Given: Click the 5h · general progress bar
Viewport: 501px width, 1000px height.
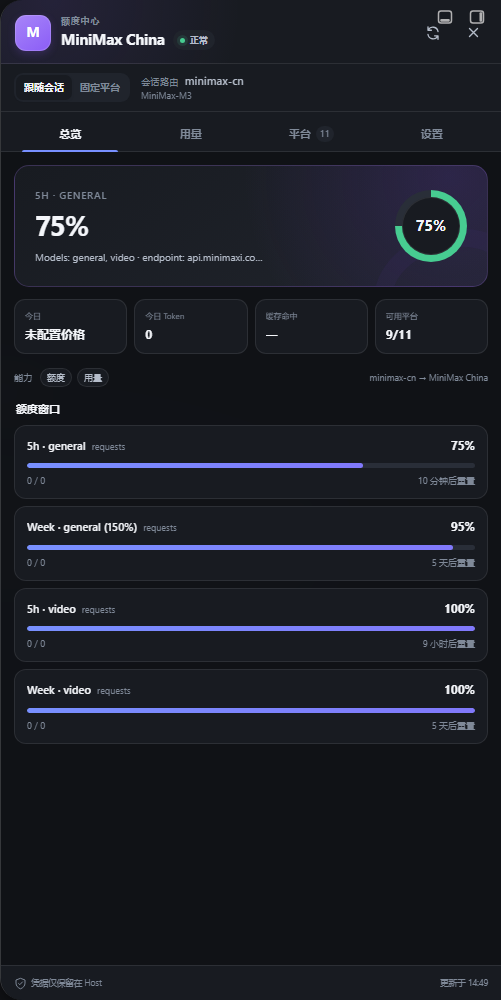Looking at the screenshot, I should [250, 466].
